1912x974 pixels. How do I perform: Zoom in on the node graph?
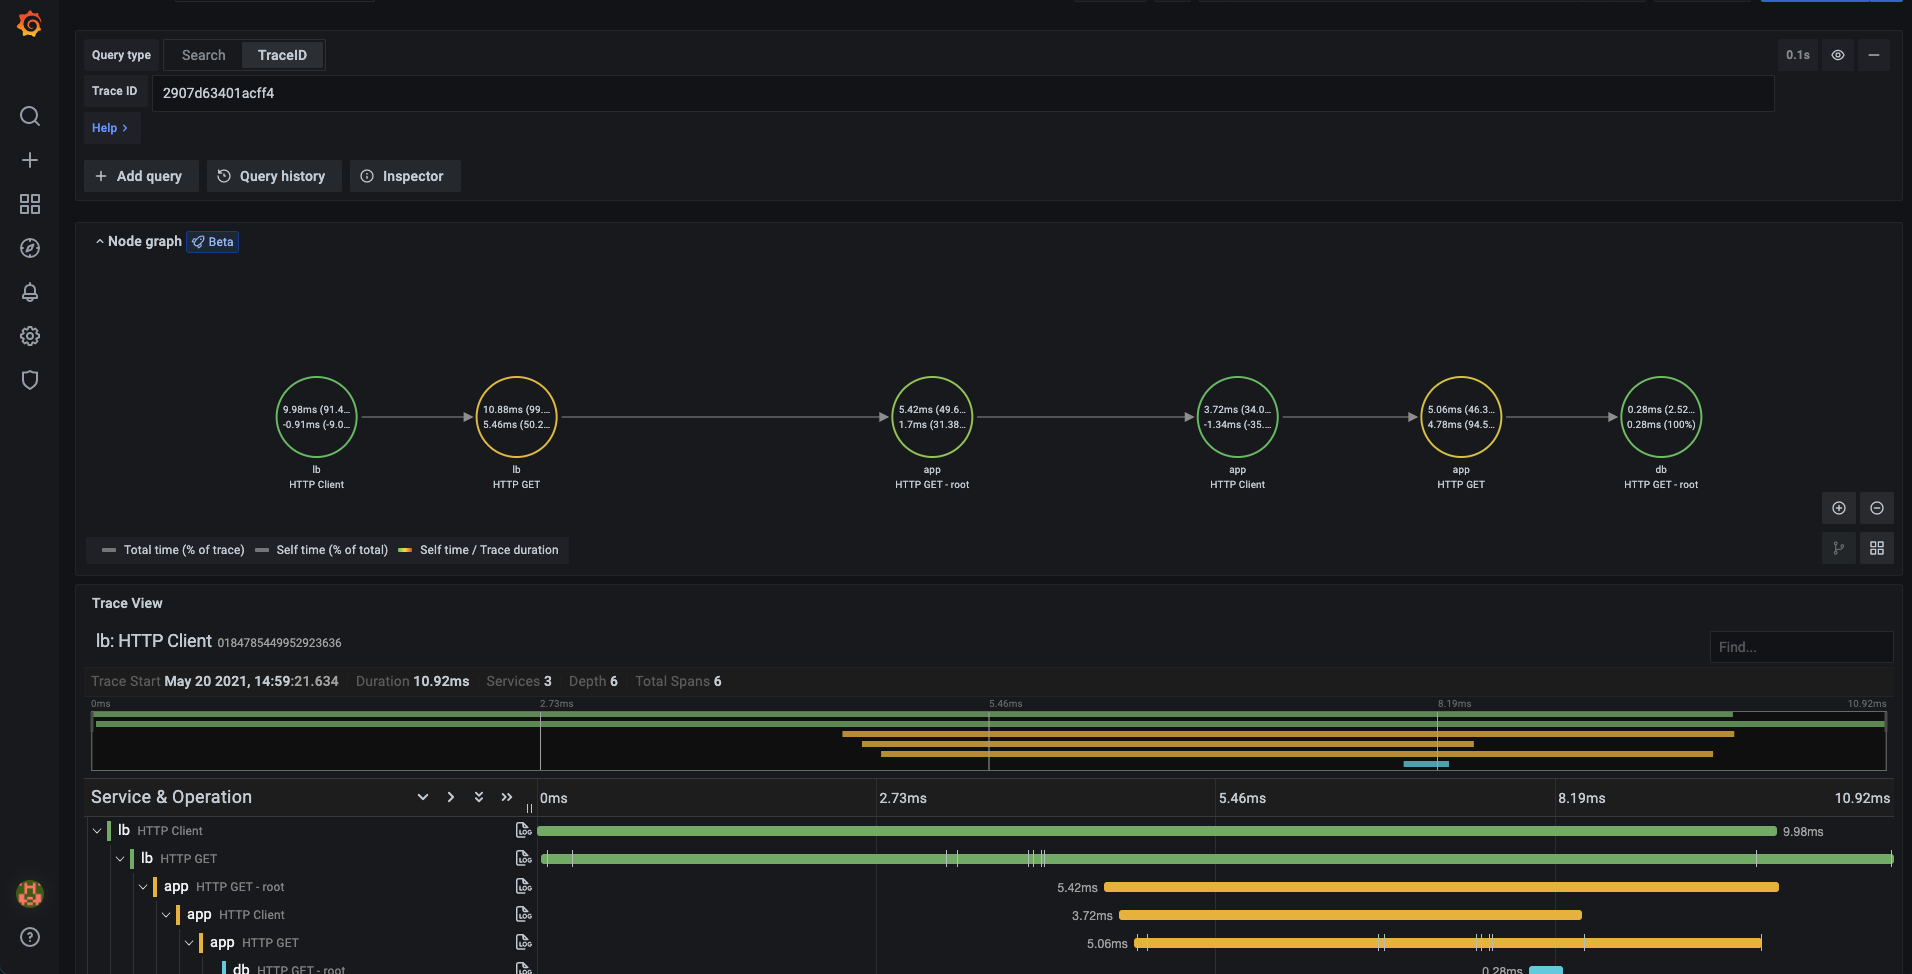click(x=1838, y=508)
